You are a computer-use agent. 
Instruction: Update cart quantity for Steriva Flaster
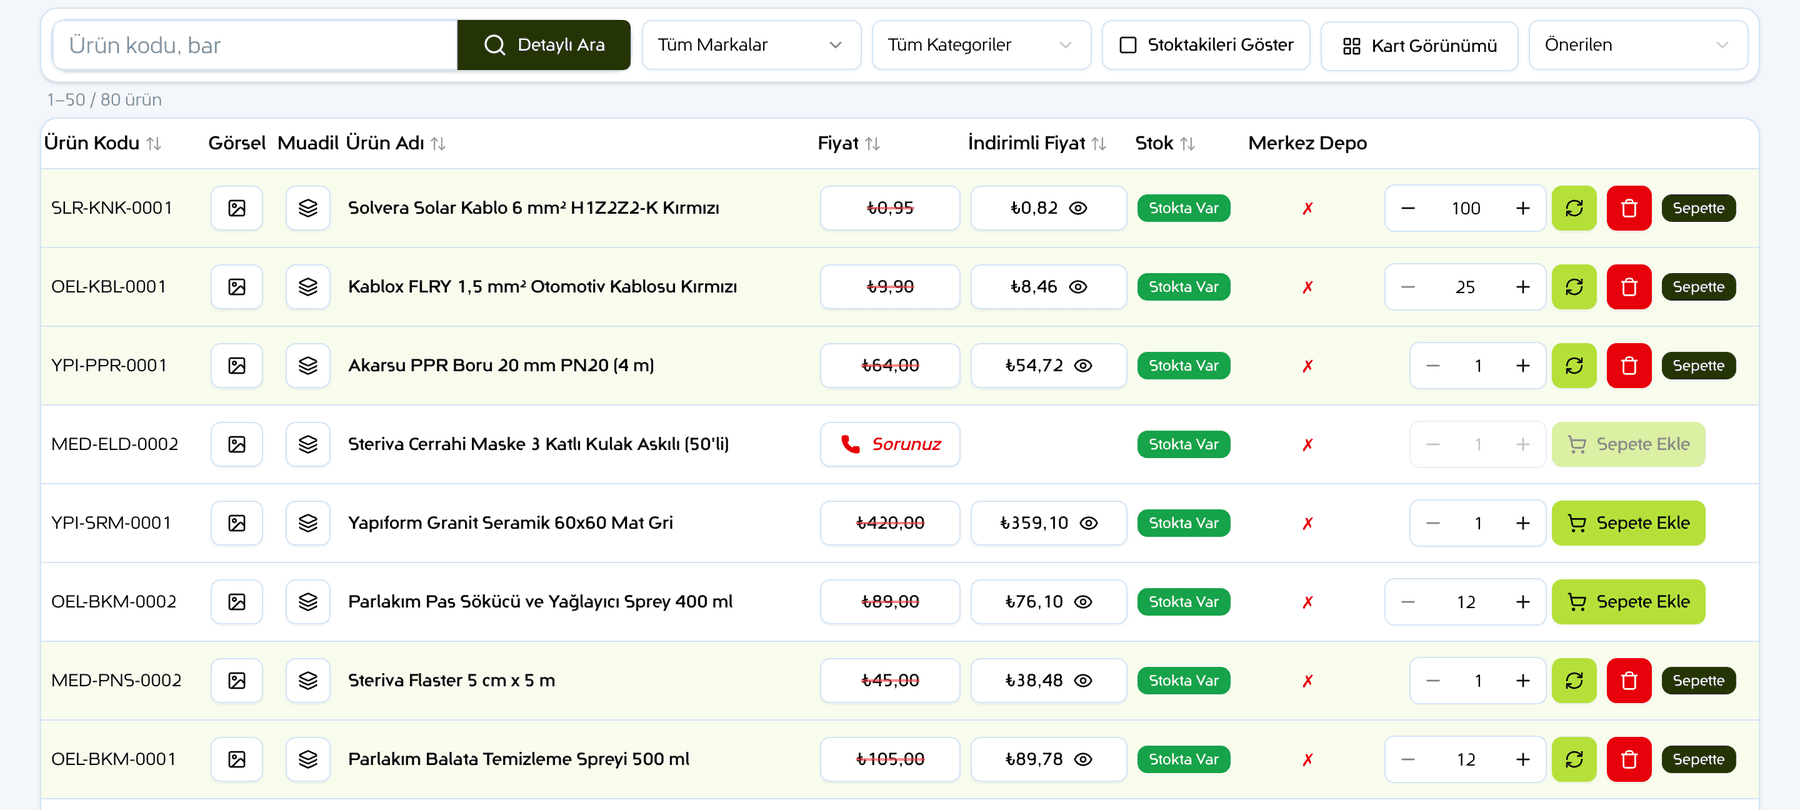(1574, 681)
